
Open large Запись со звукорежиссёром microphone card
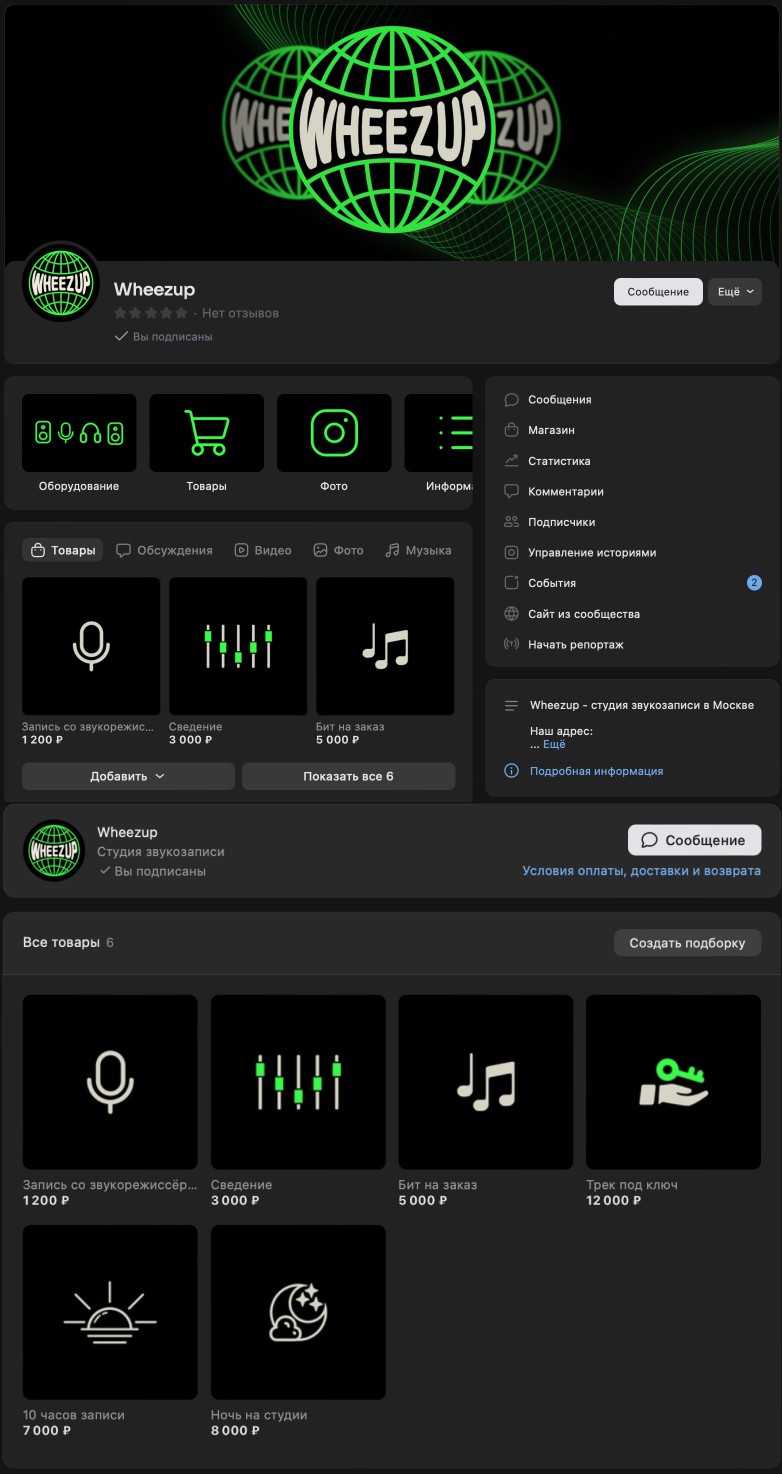pyautogui.click(x=110, y=1082)
